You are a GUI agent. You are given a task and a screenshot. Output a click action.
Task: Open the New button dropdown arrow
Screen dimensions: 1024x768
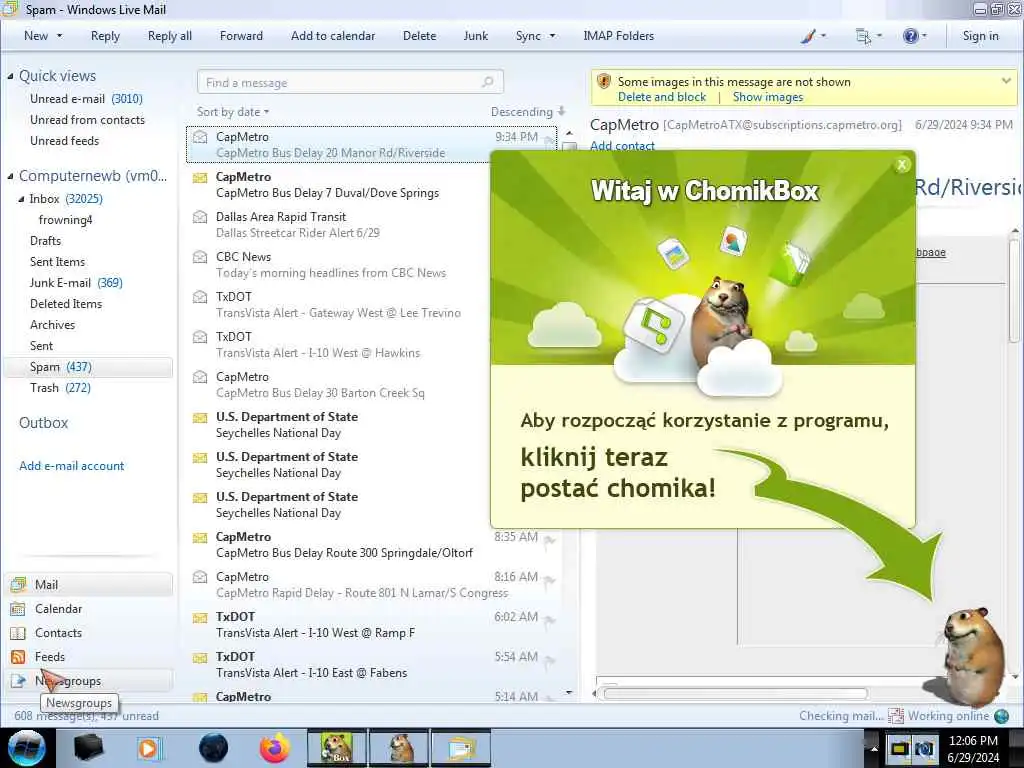(59, 36)
